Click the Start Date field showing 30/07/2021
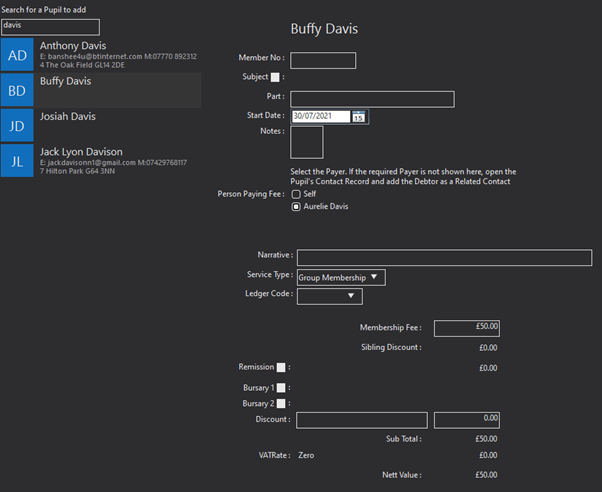Viewport: 602px width, 492px height. coord(321,116)
